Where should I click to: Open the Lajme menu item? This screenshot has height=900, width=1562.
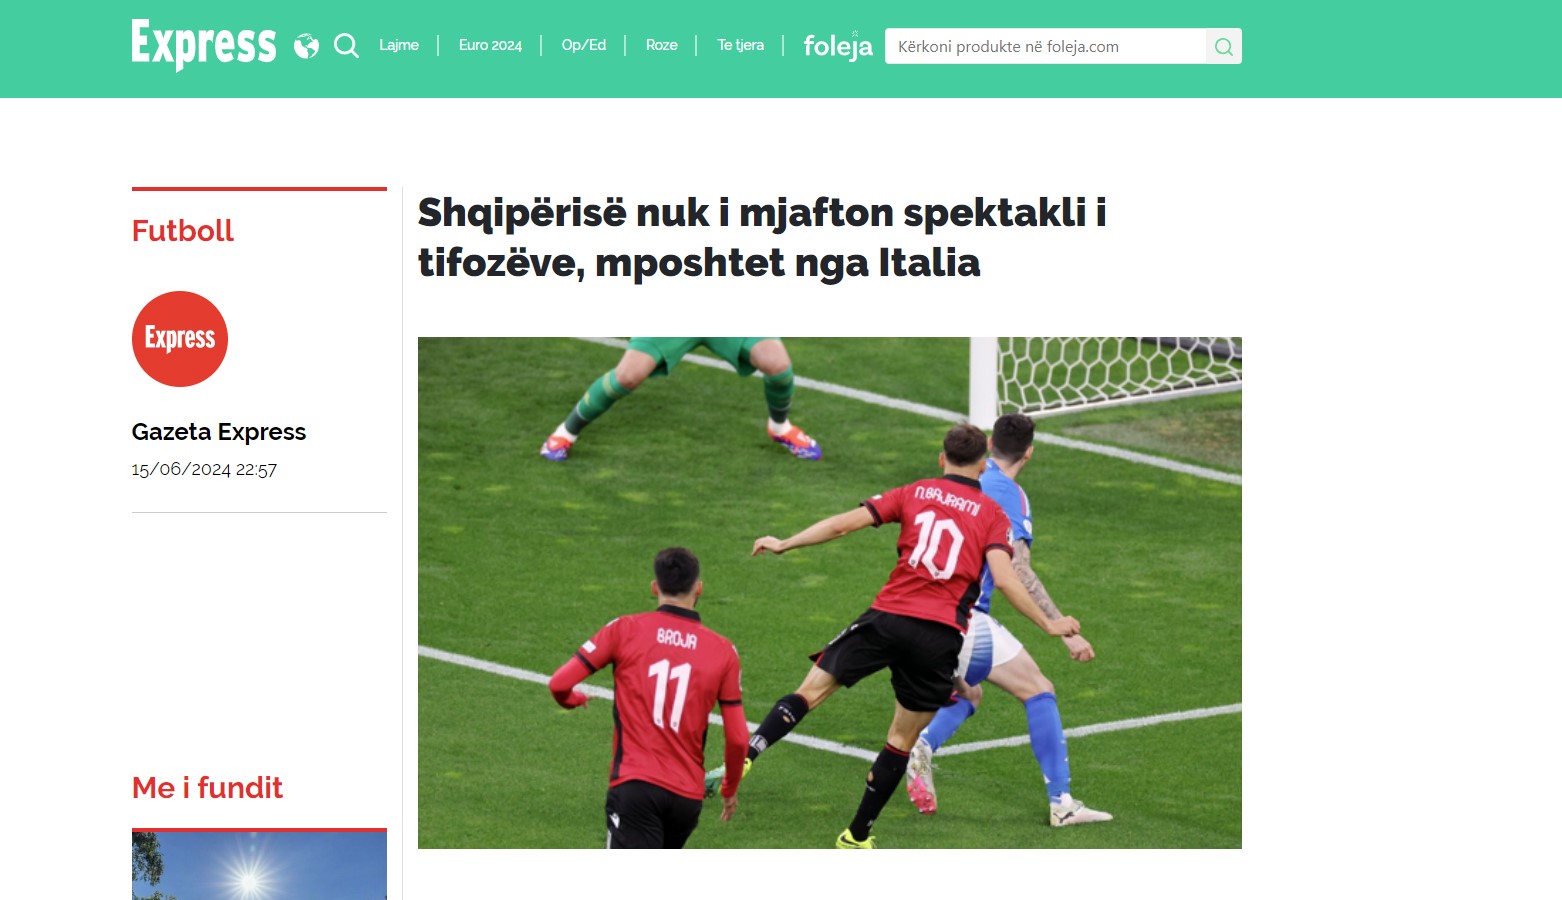(399, 45)
